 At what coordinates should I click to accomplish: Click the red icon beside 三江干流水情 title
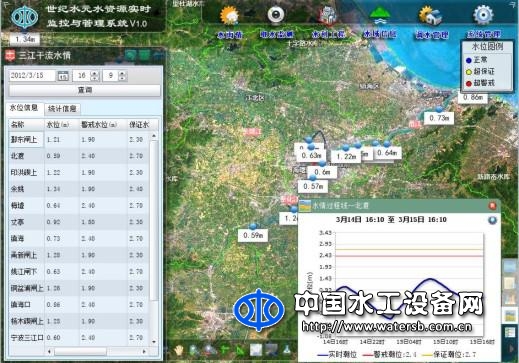pyautogui.click(x=10, y=55)
